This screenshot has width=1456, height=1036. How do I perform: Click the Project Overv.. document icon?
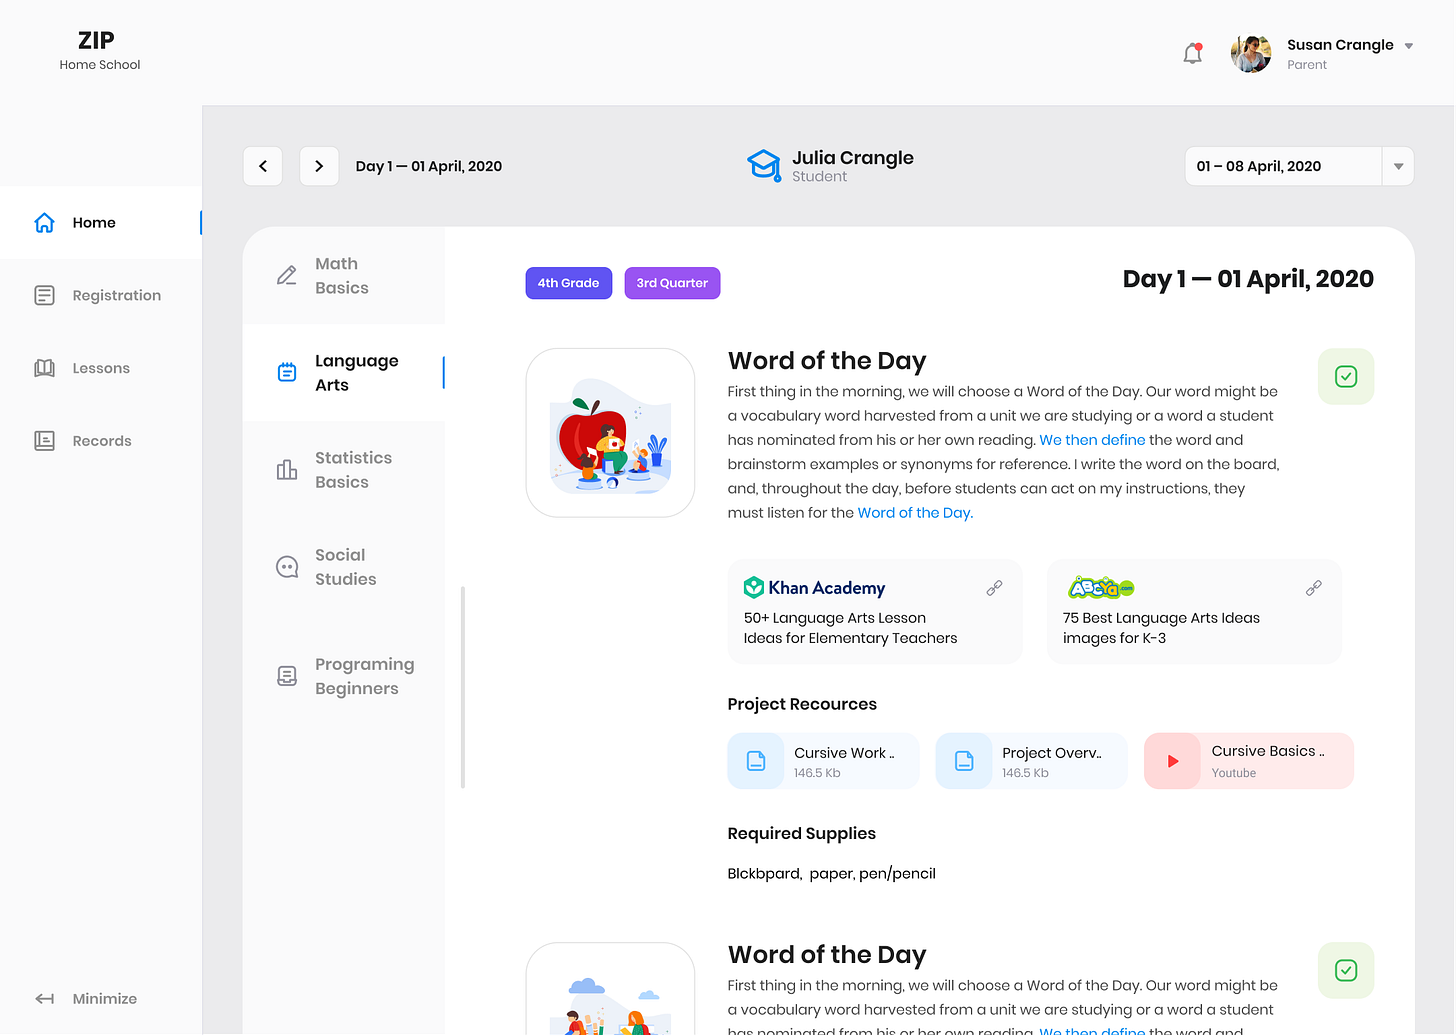964,762
